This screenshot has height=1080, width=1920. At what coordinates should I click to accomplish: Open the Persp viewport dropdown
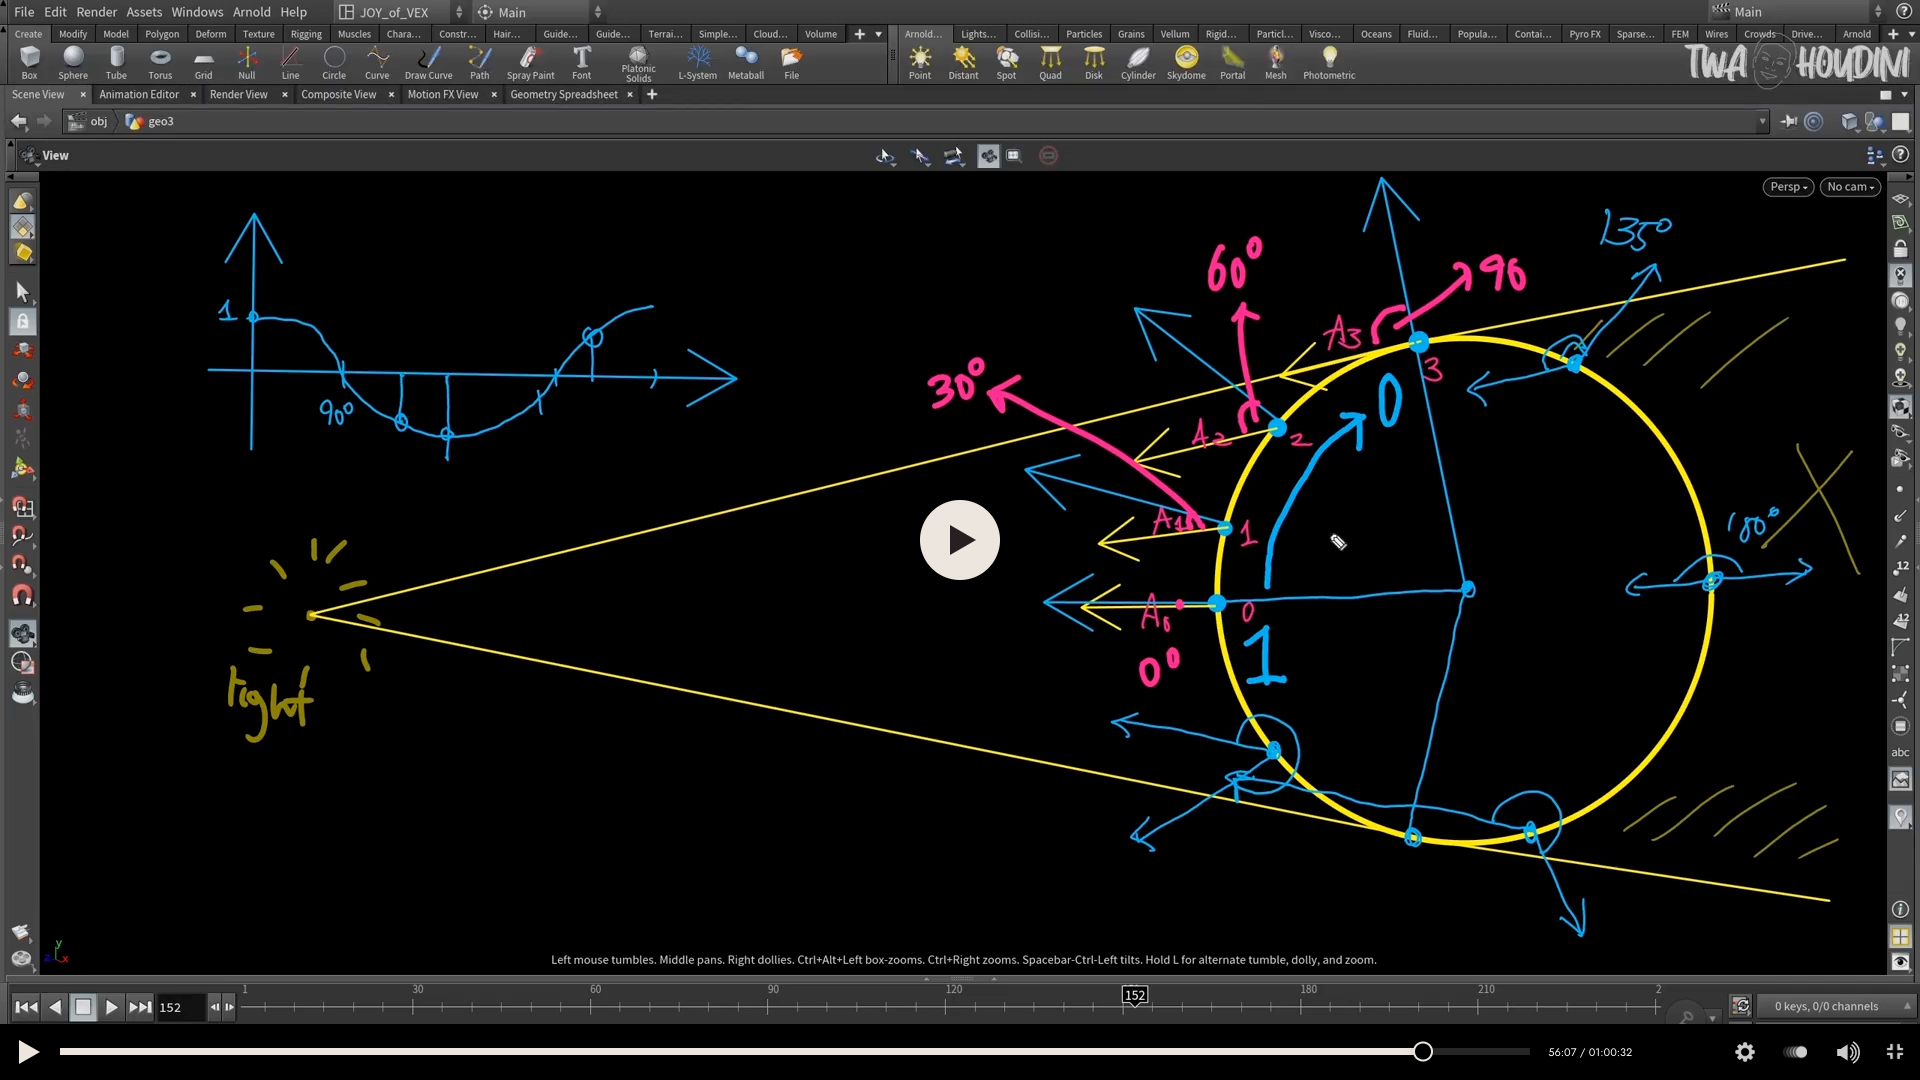tap(1787, 187)
